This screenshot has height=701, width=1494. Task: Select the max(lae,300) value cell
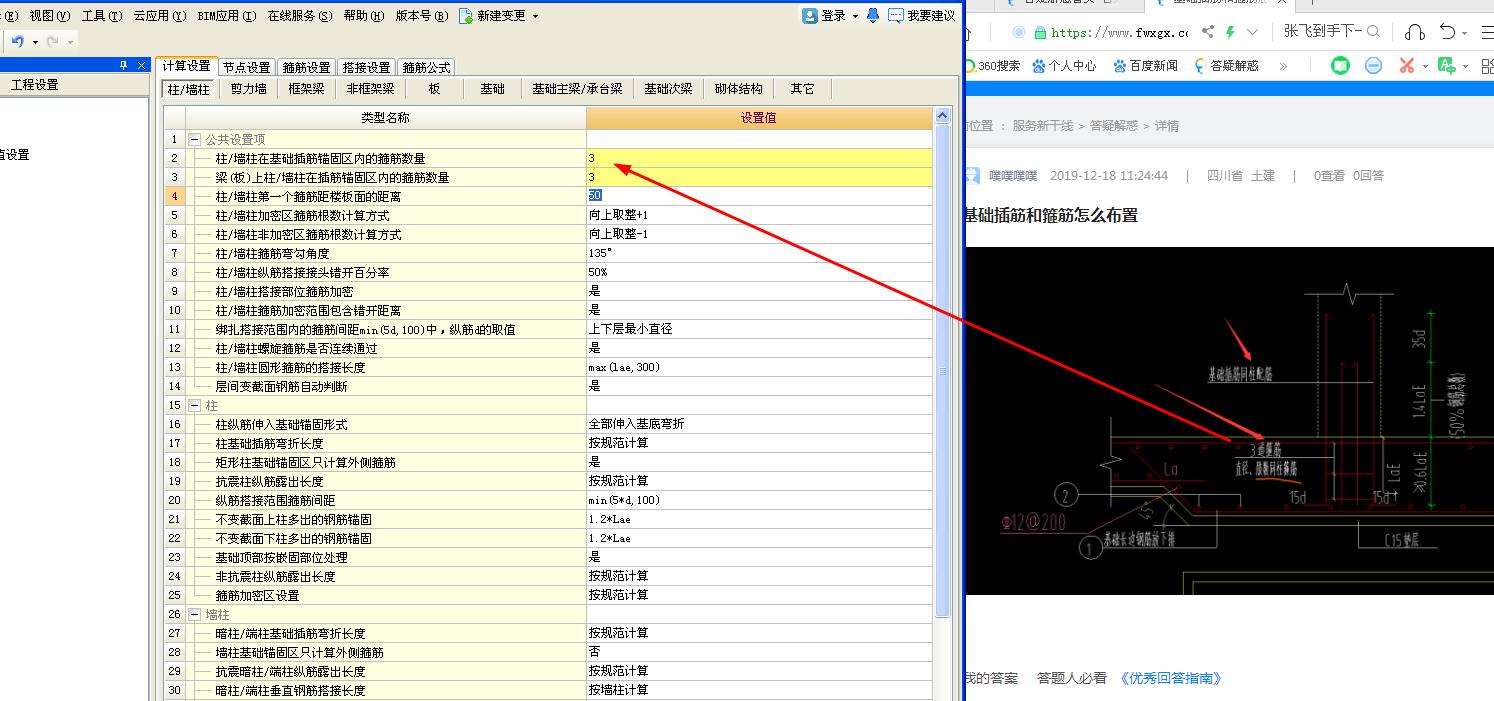coord(759,367)
